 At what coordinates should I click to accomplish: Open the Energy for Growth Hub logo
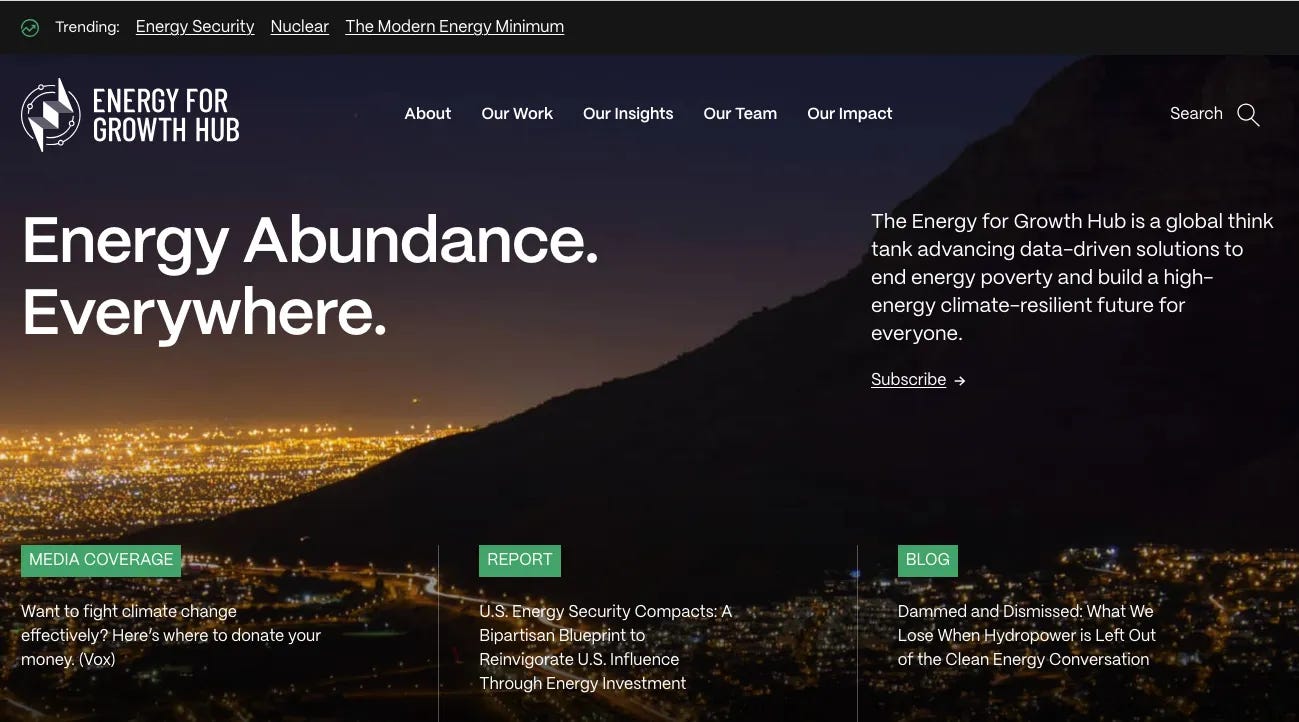point(130,115)
